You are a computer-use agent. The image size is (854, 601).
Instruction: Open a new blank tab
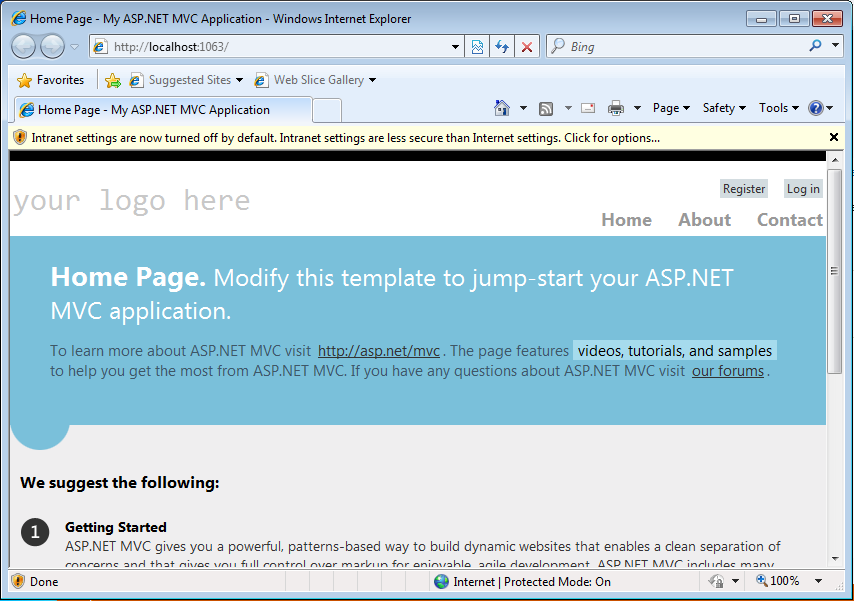pos(327,111)
